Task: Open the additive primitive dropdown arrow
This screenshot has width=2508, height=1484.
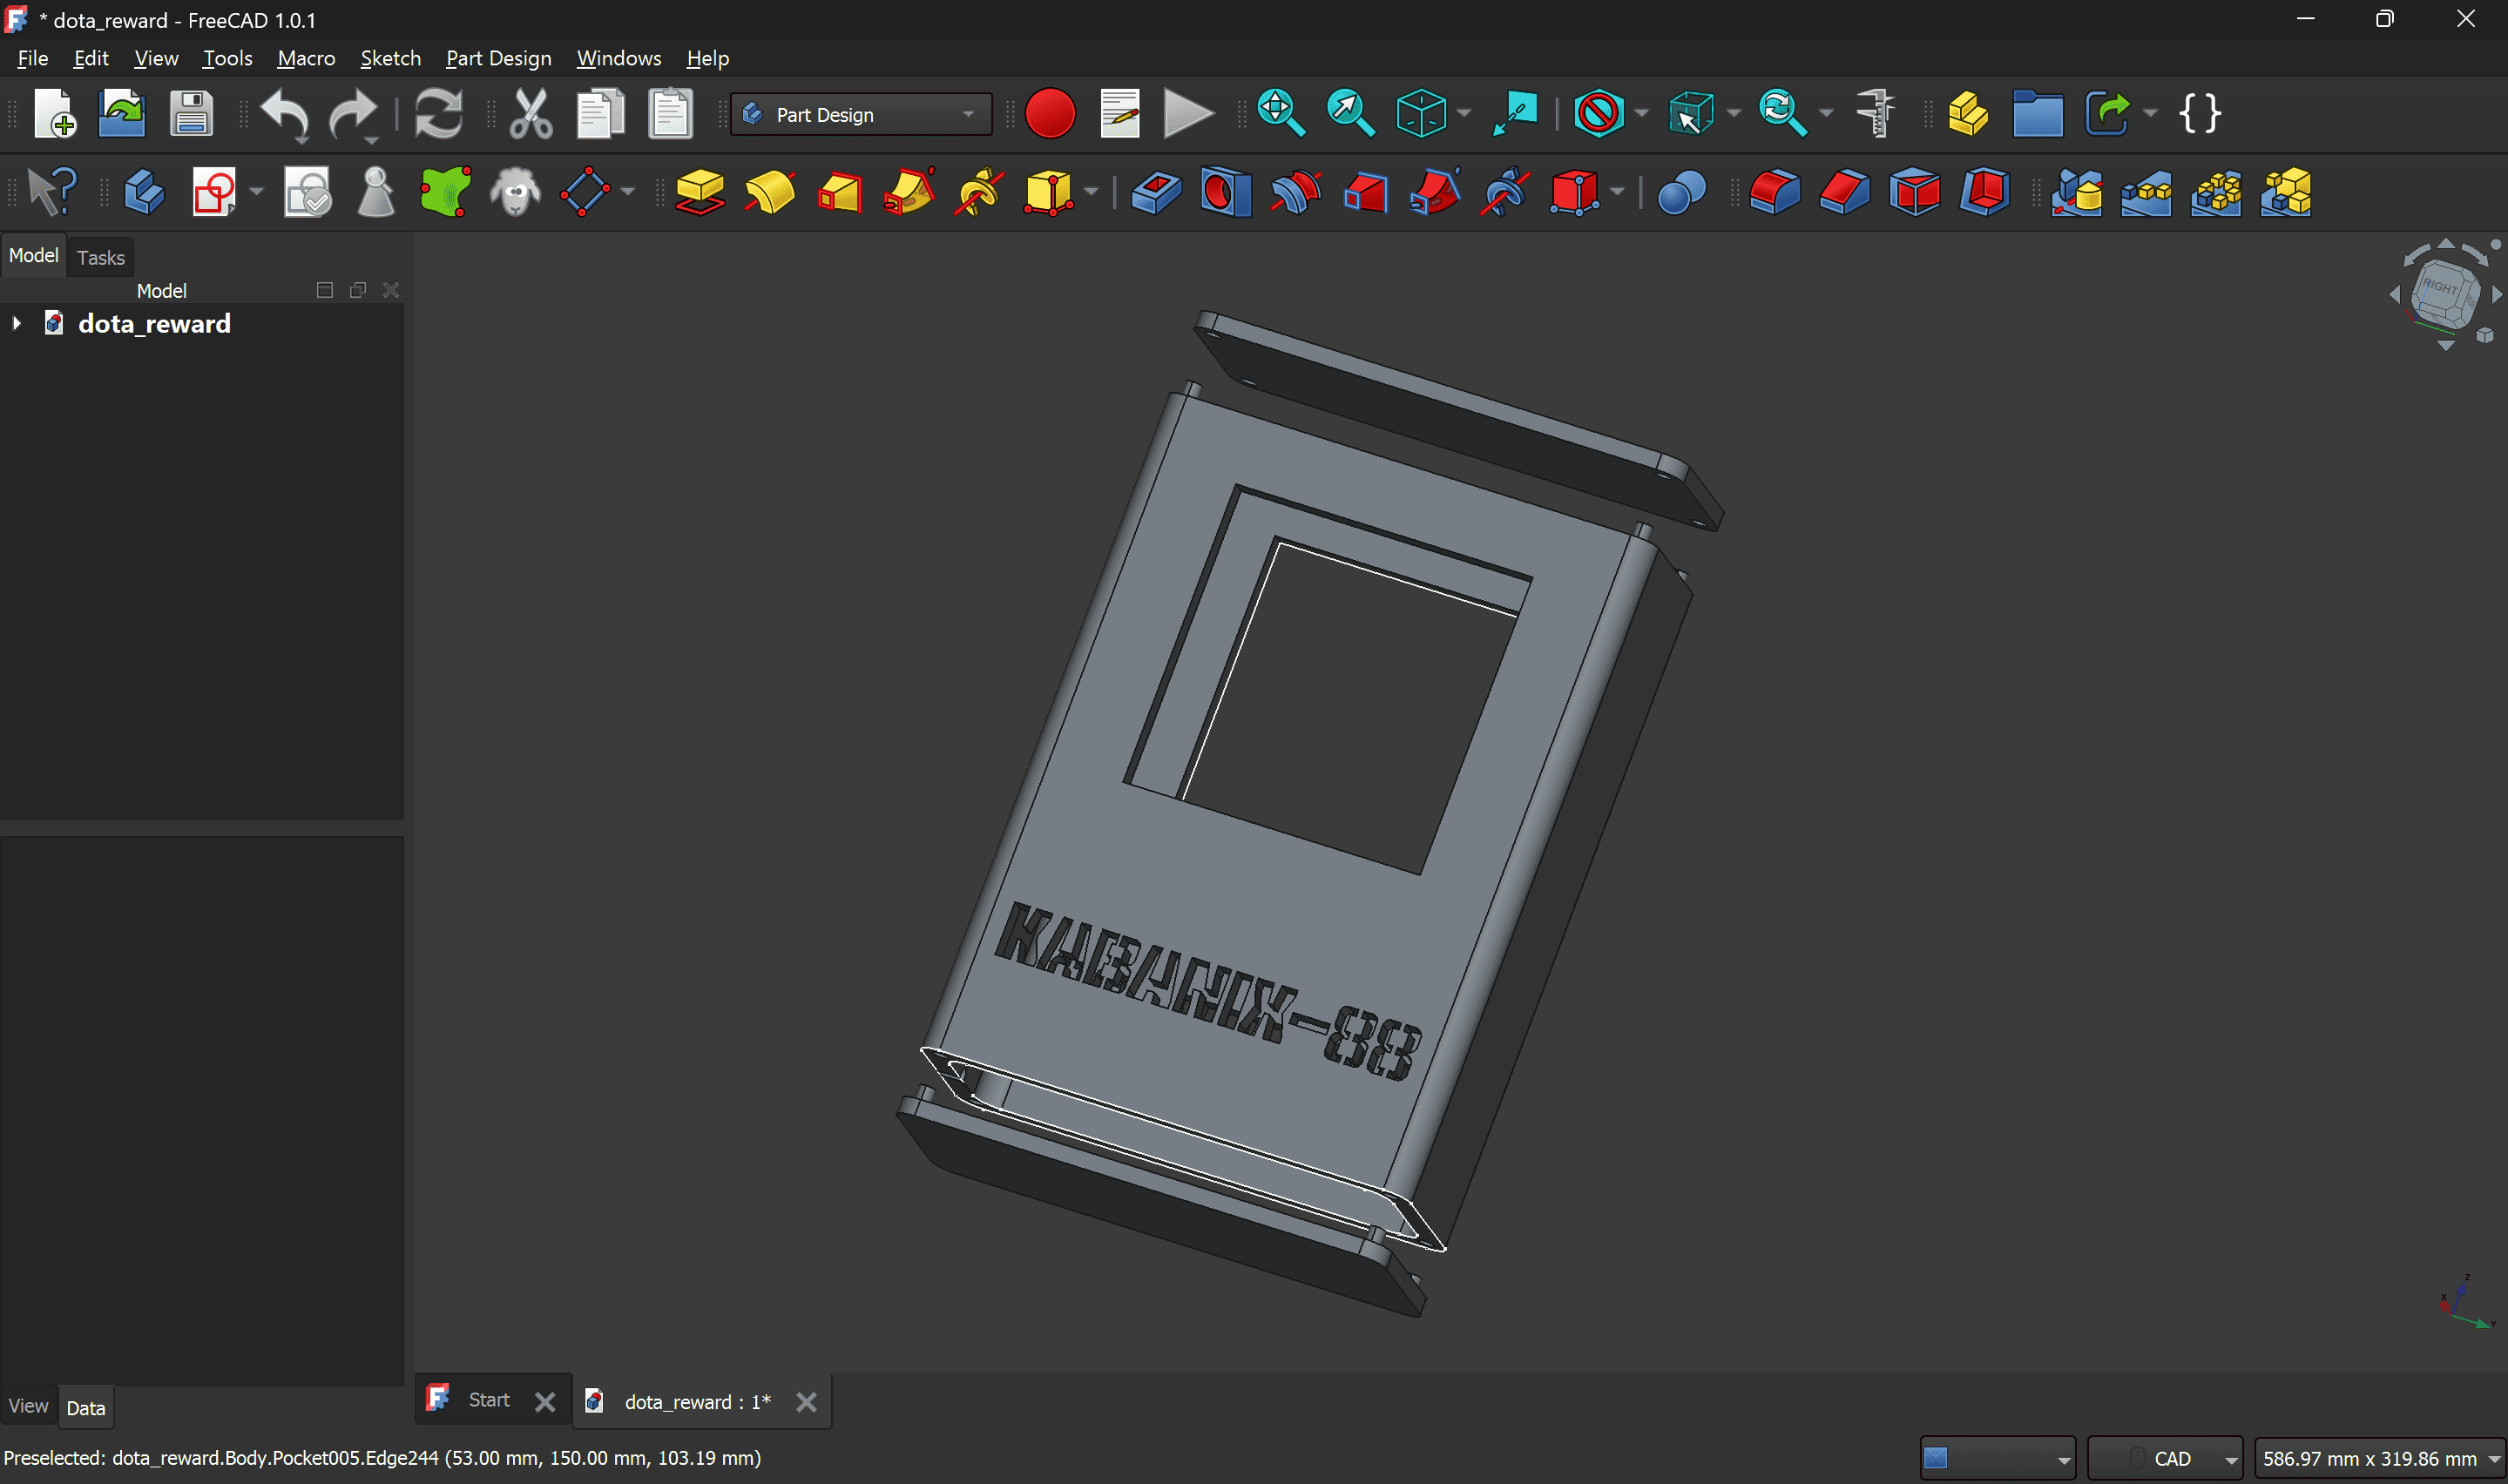Action: (x=1091, y=192)
